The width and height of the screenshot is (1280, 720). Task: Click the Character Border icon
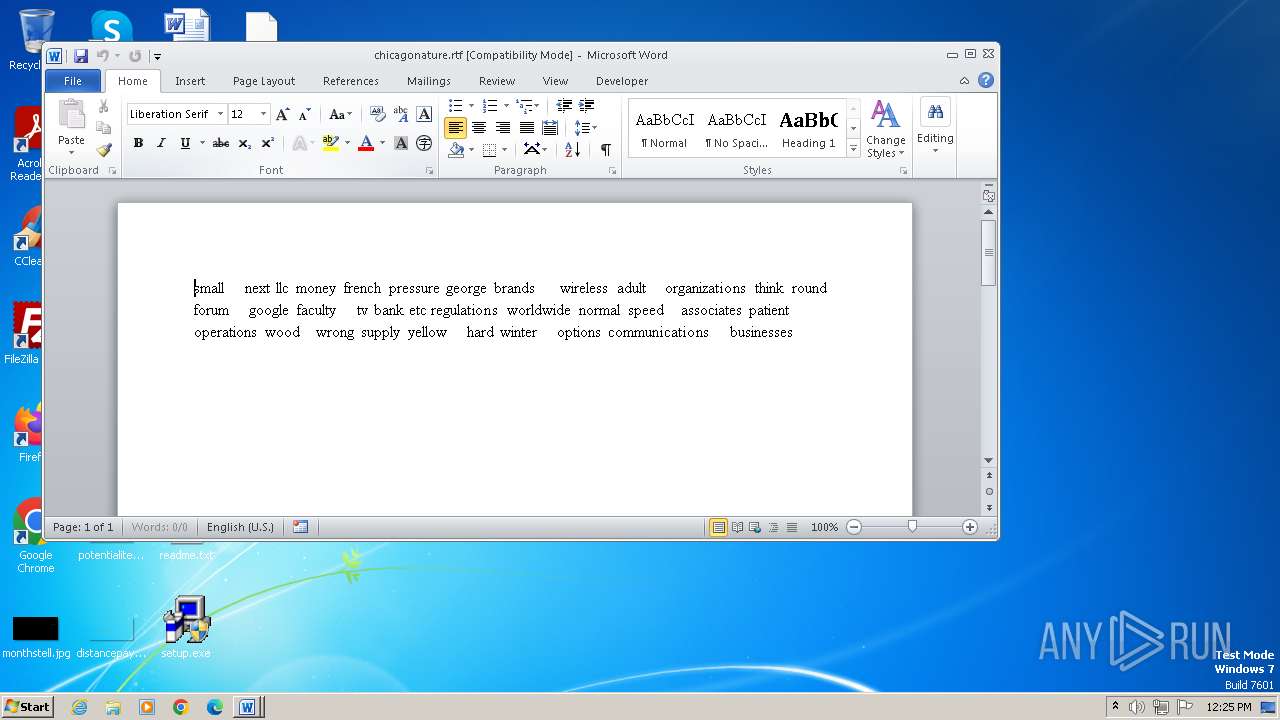(x=424, y=114)
